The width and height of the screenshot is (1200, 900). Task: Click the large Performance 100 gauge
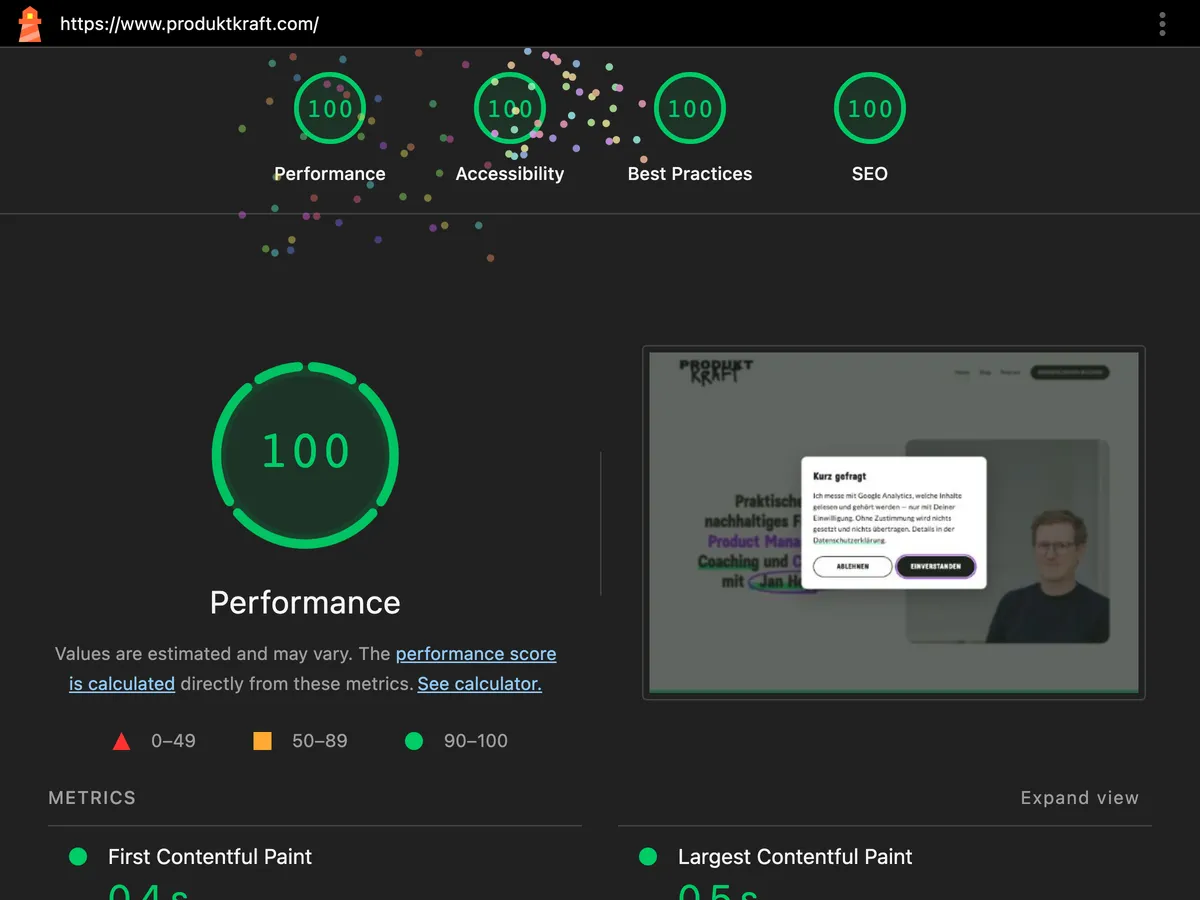(x=305, y=454)
